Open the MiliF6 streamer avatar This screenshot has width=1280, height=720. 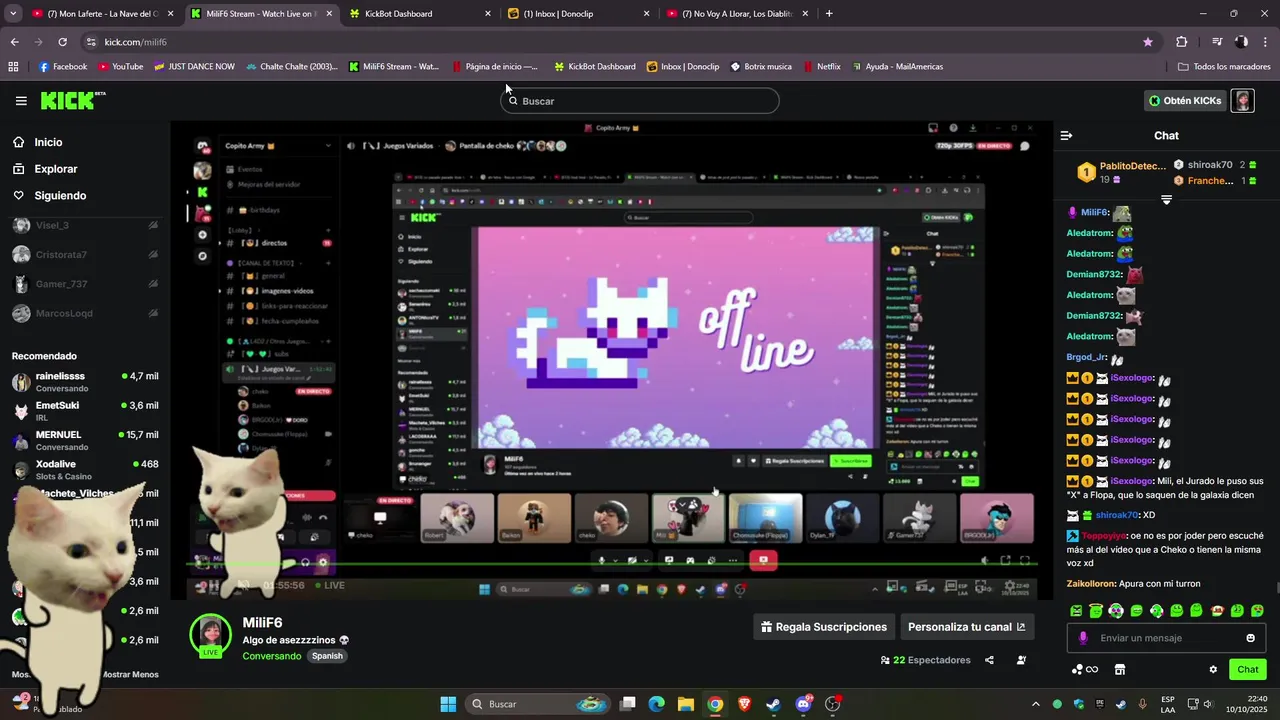coord(210,635)
